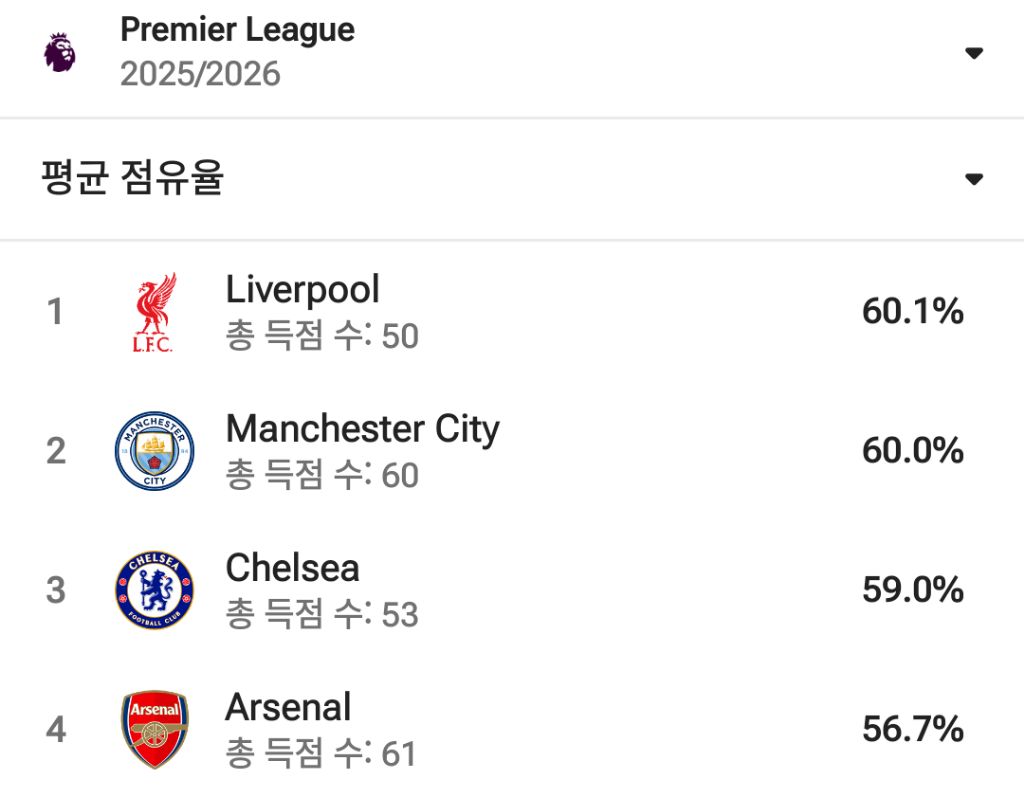Click Chelsea's 59.0% possession value
1024x797 pixels.
pyautogui.click(x=912, y=590)
